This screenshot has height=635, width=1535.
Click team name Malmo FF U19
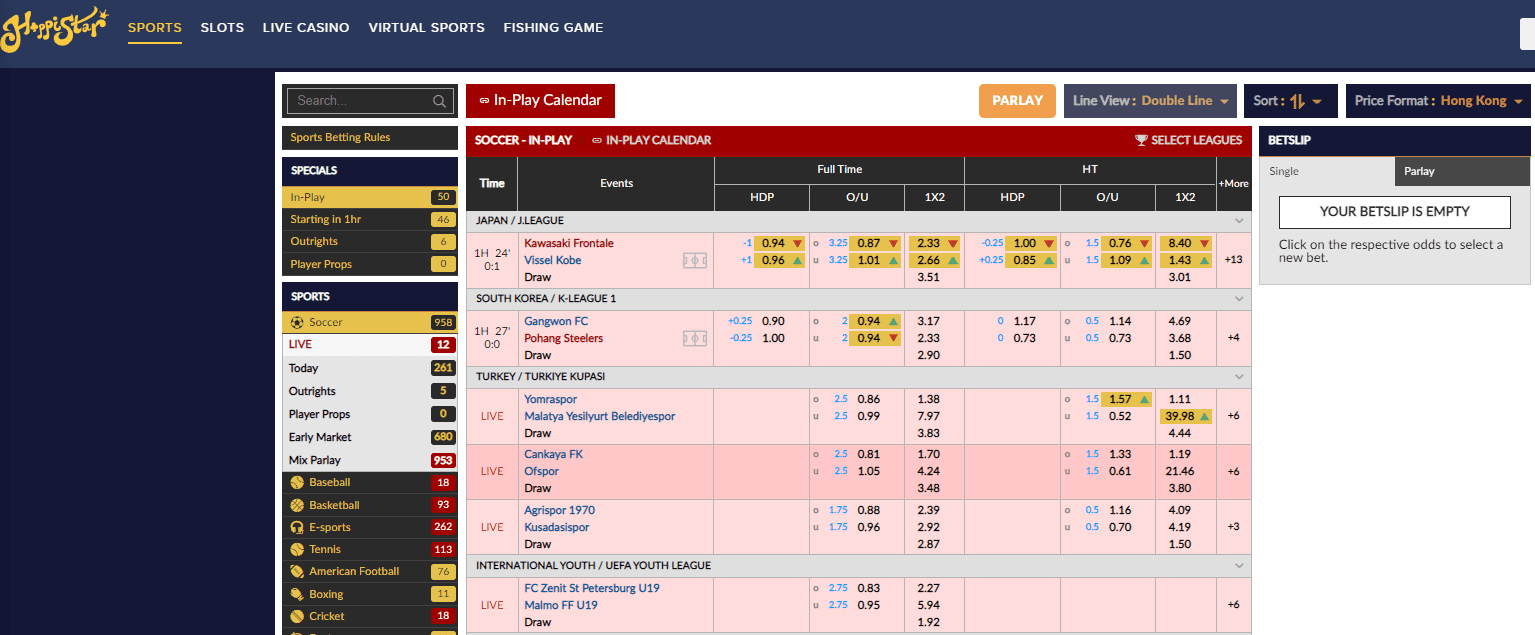(561, 605)
